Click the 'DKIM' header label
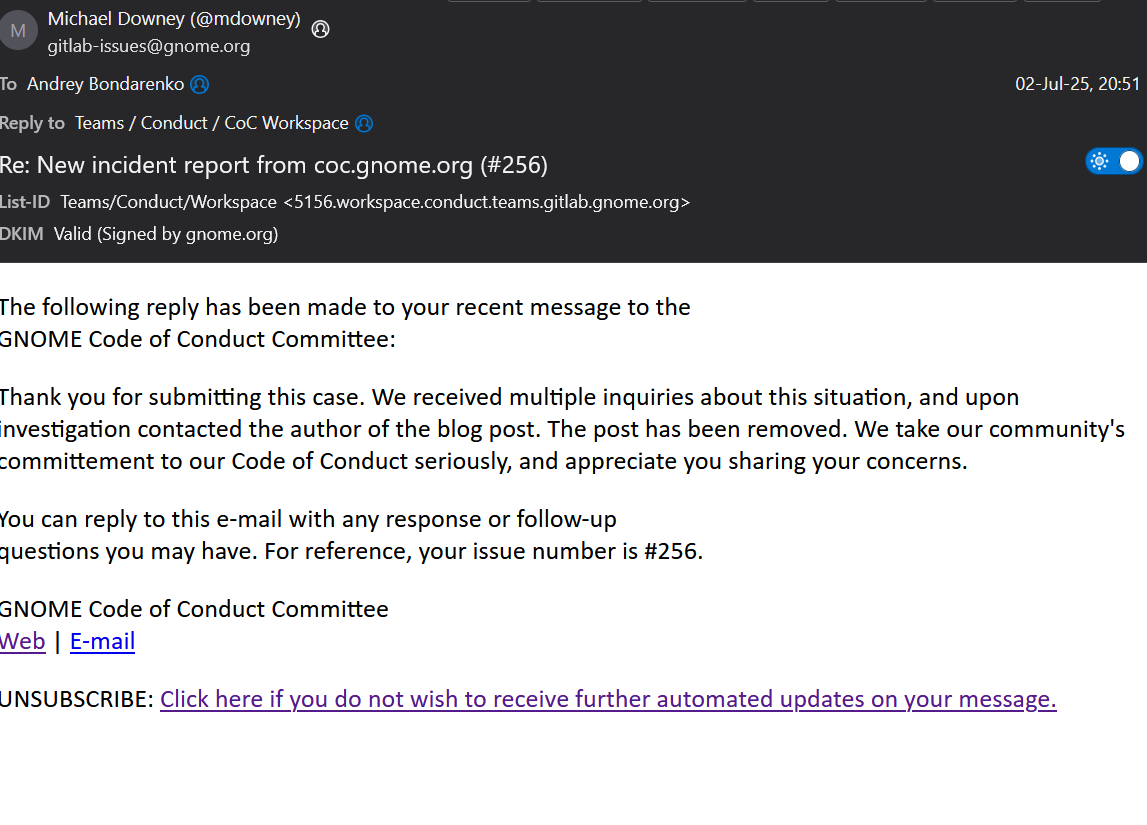Screen dimensions: 1147x825 coord(22,234)
